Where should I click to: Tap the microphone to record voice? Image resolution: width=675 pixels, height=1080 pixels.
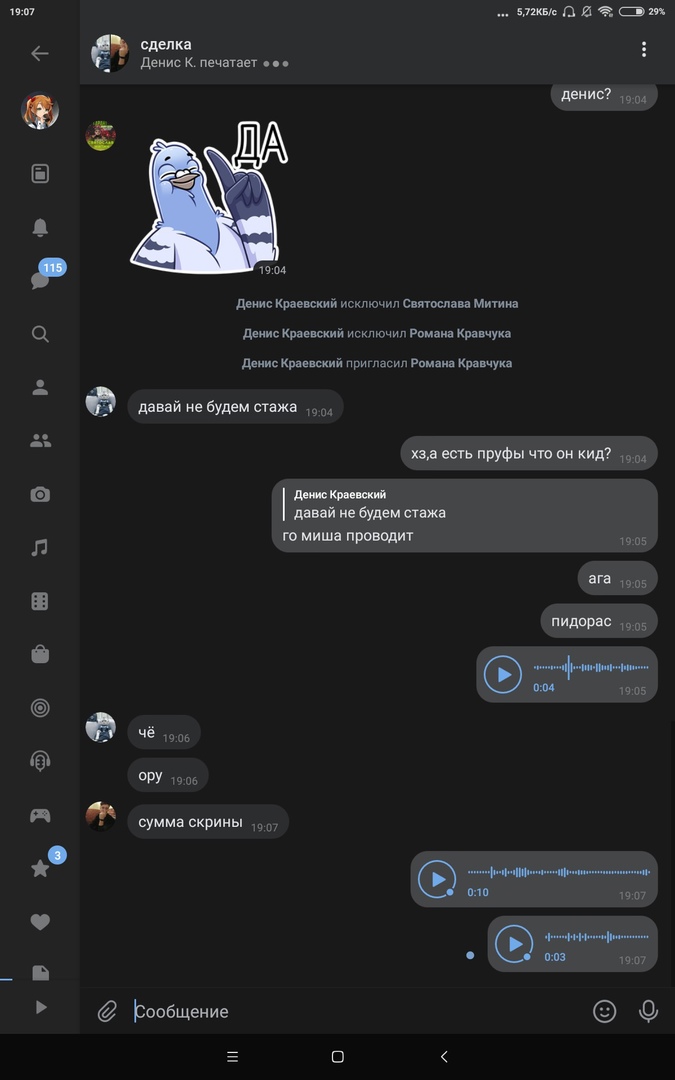pyautogui.click(x=648, y=1011)
